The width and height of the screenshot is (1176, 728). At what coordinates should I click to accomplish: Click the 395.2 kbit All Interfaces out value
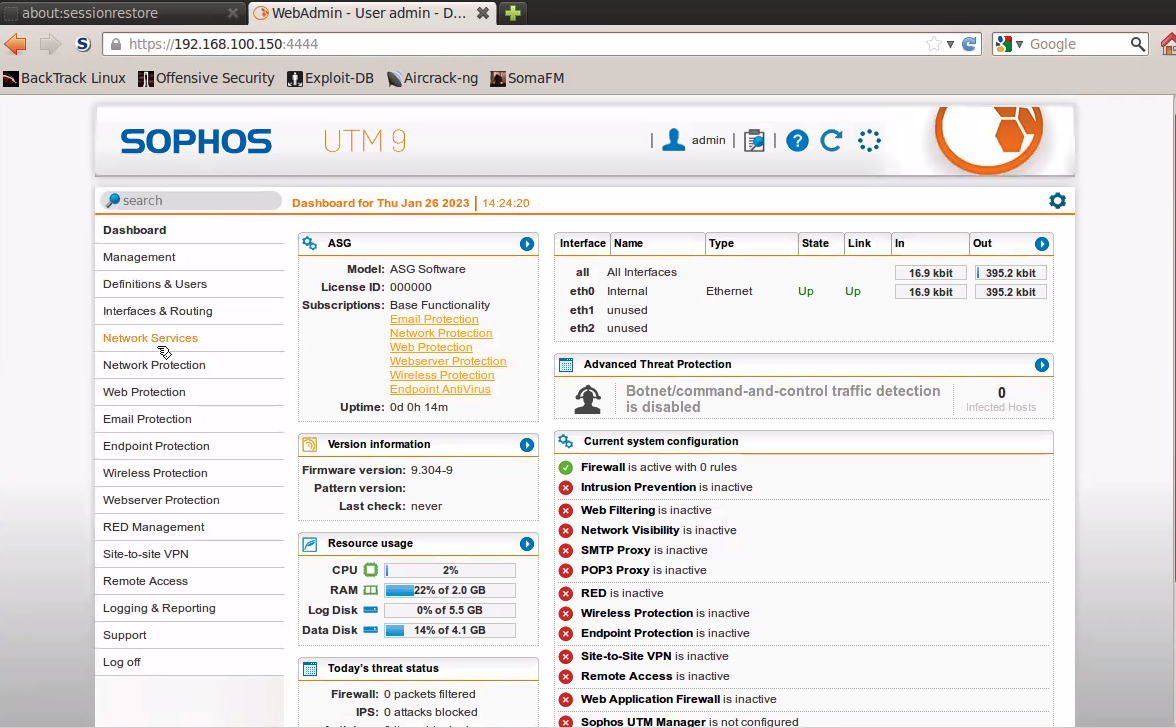tap(1011, 273)
